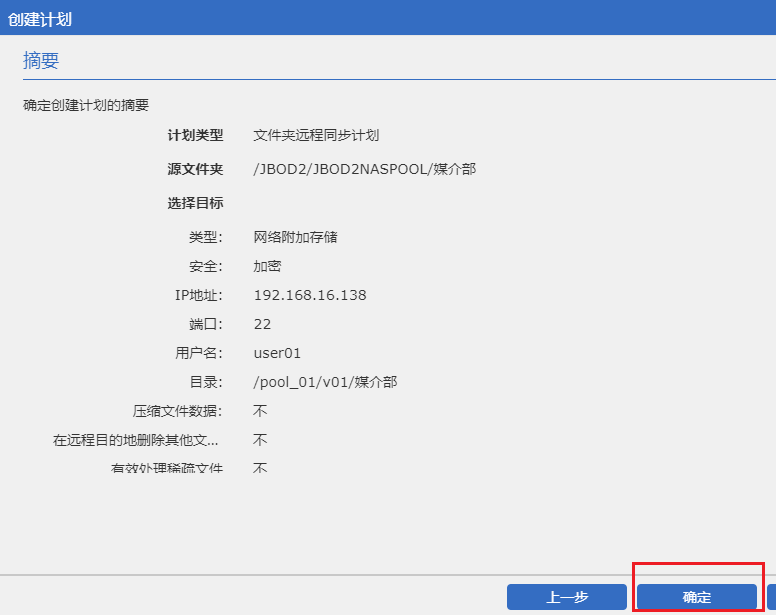Click the directory path /pool_01/v01/媒介部
This screenshot has height=615, width=776.
[x=325, y=382]
